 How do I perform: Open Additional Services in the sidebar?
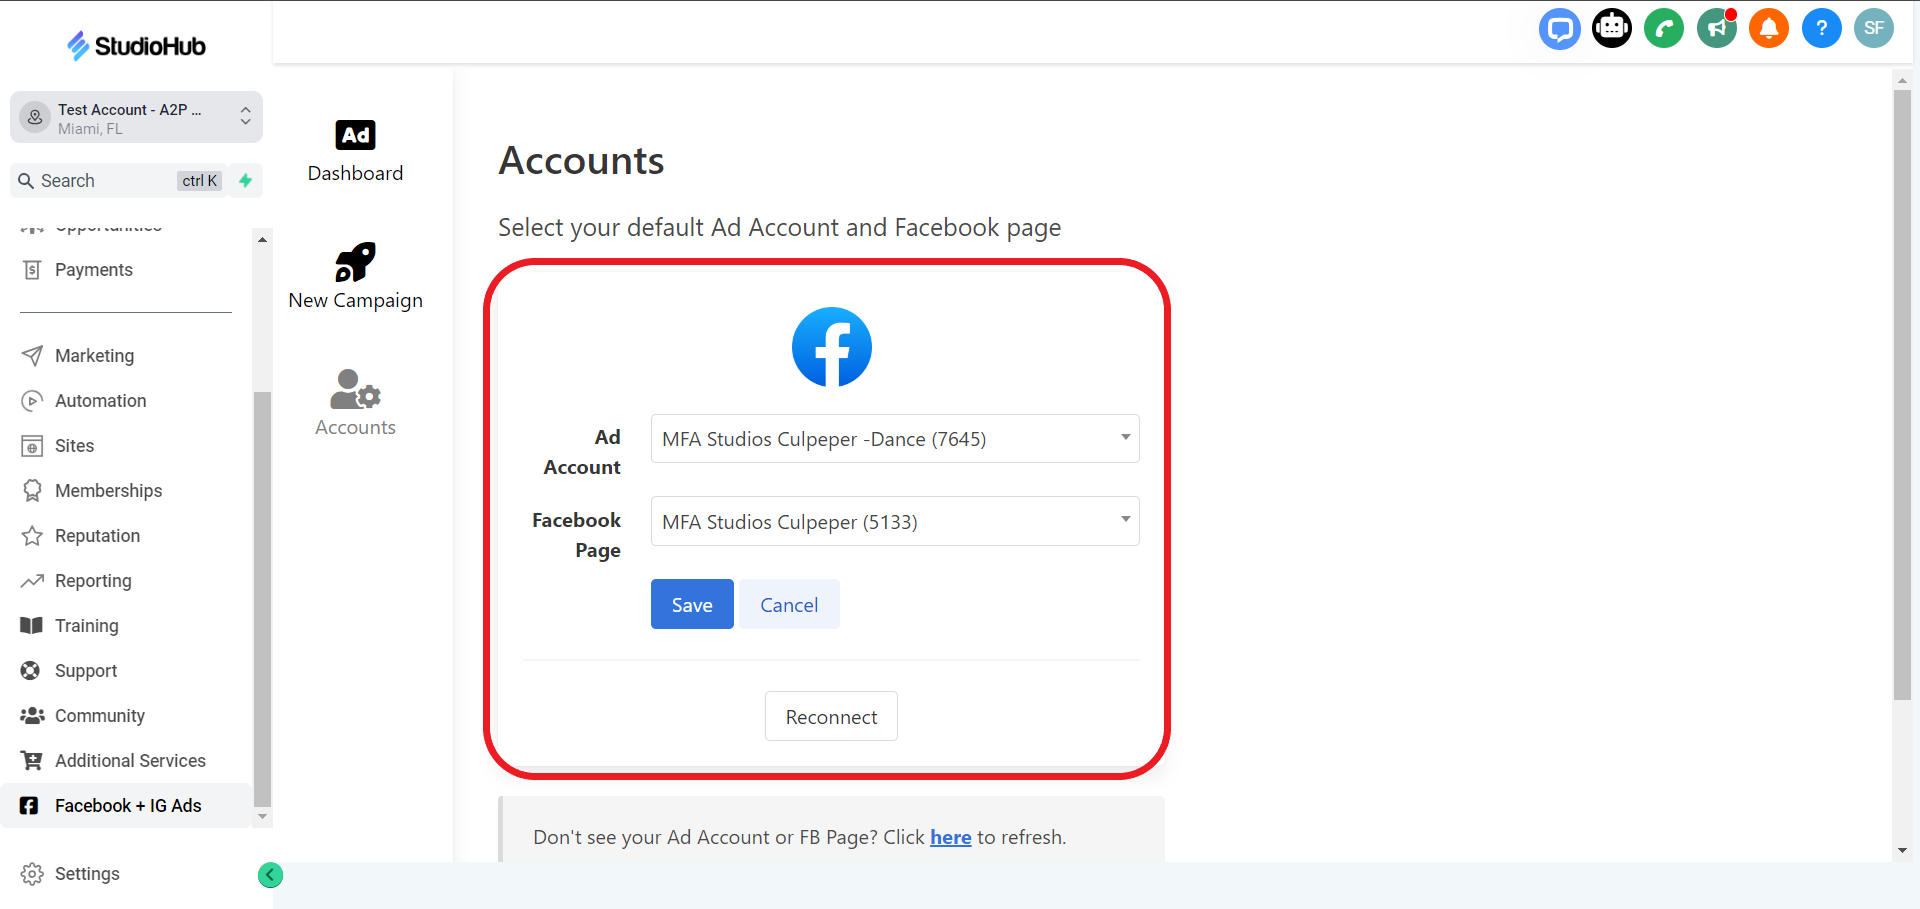point(126,761)
